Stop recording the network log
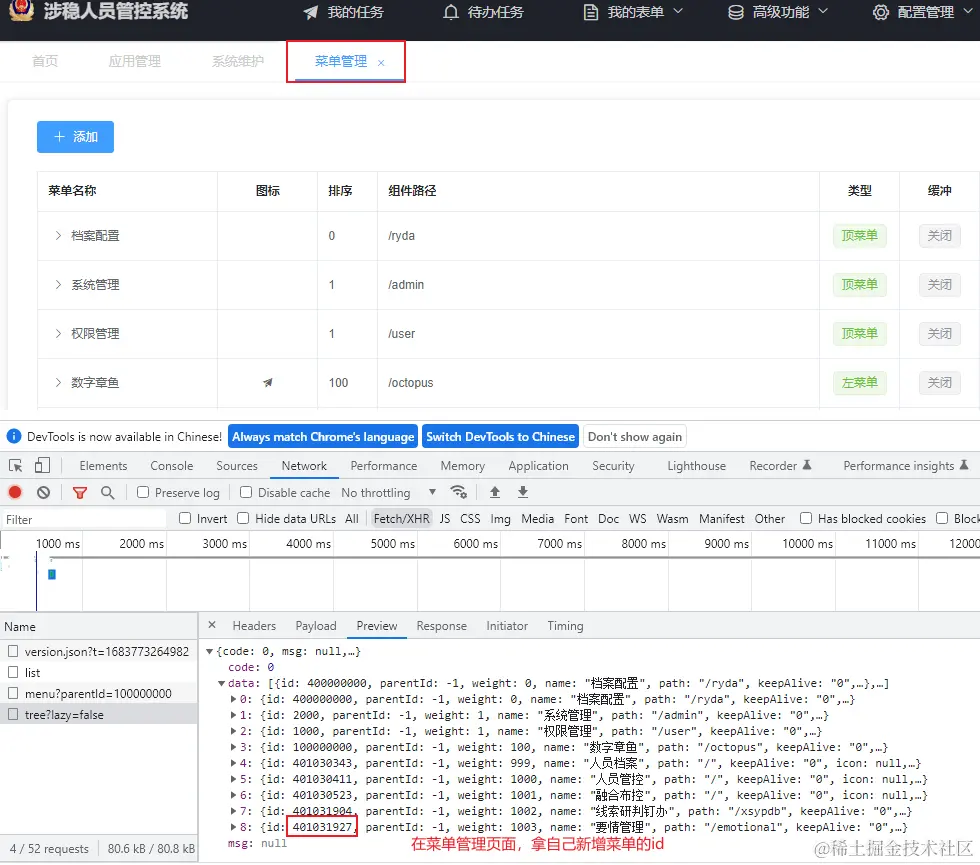980x865 pixels. [x=15, y=492]
